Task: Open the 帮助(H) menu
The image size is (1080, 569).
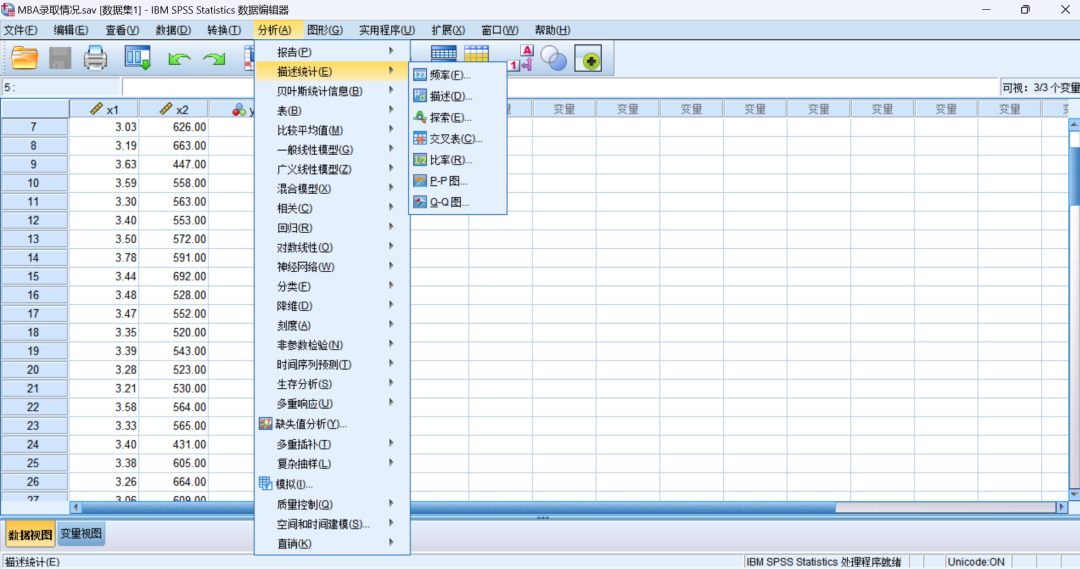Action: (x=552, y=30)
